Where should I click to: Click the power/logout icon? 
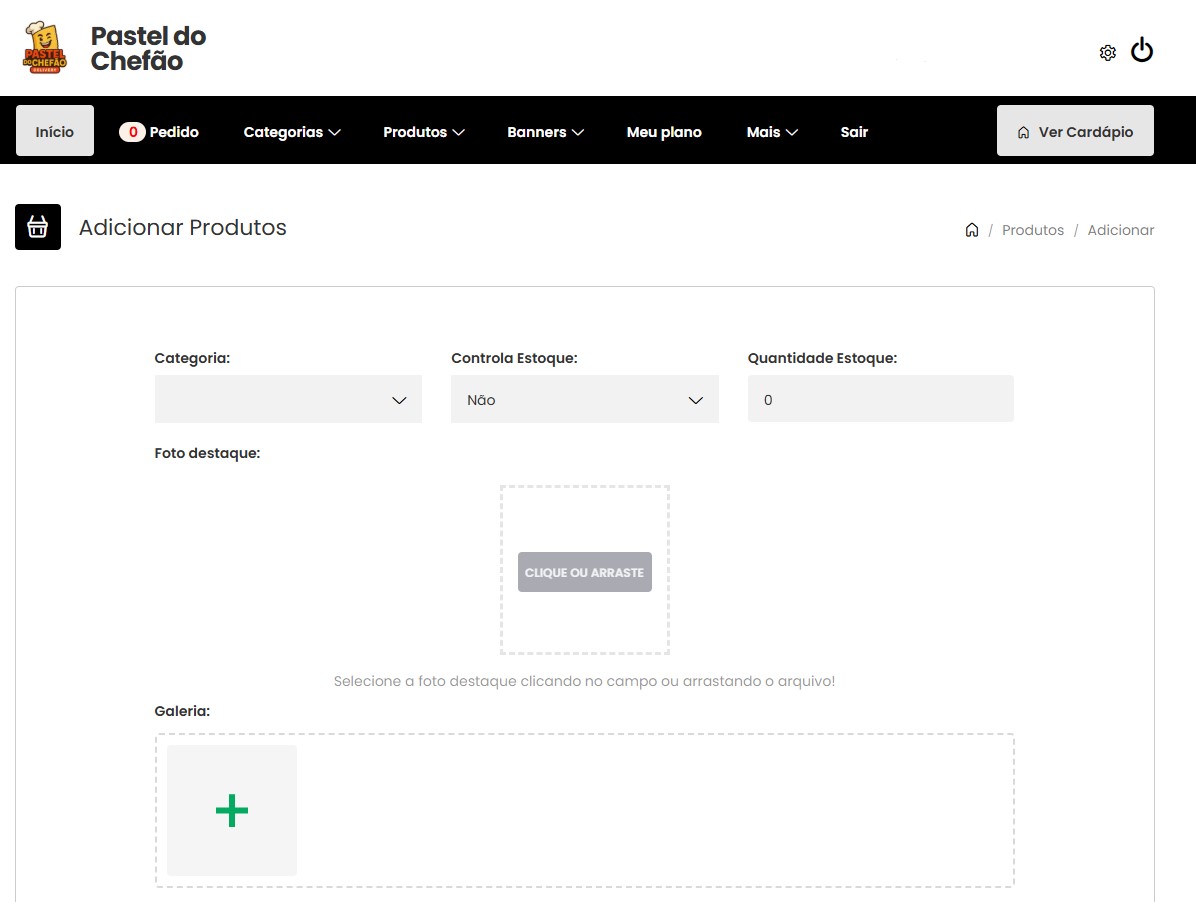pos(1141,49)
